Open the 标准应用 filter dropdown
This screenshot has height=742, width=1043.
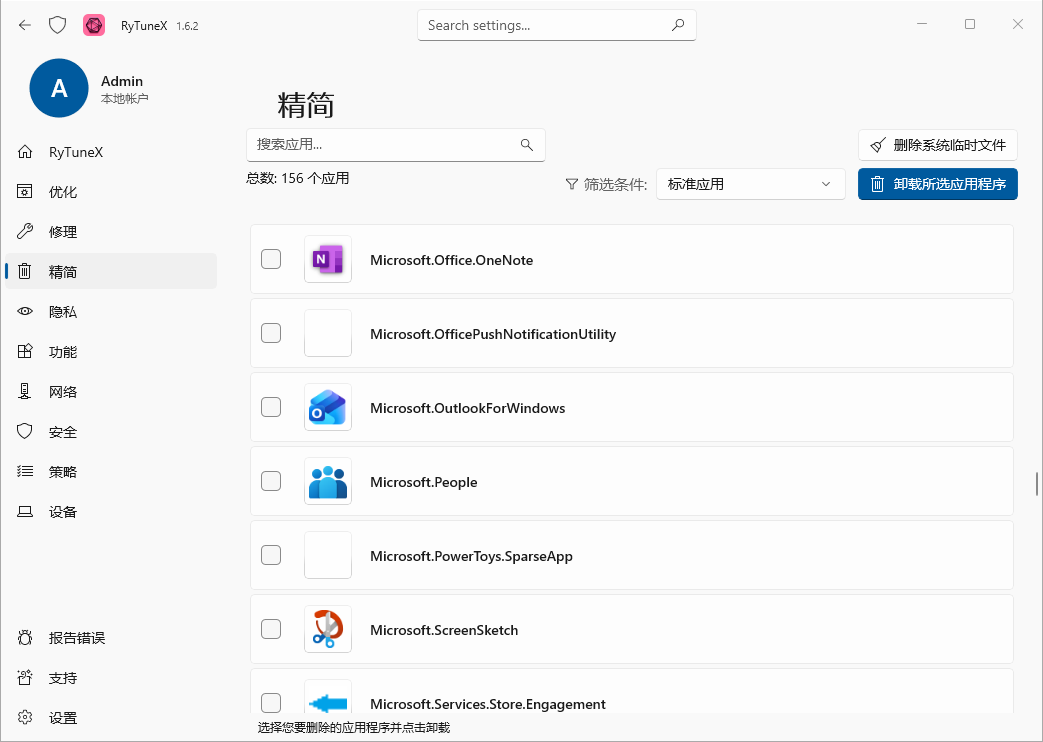750,184
